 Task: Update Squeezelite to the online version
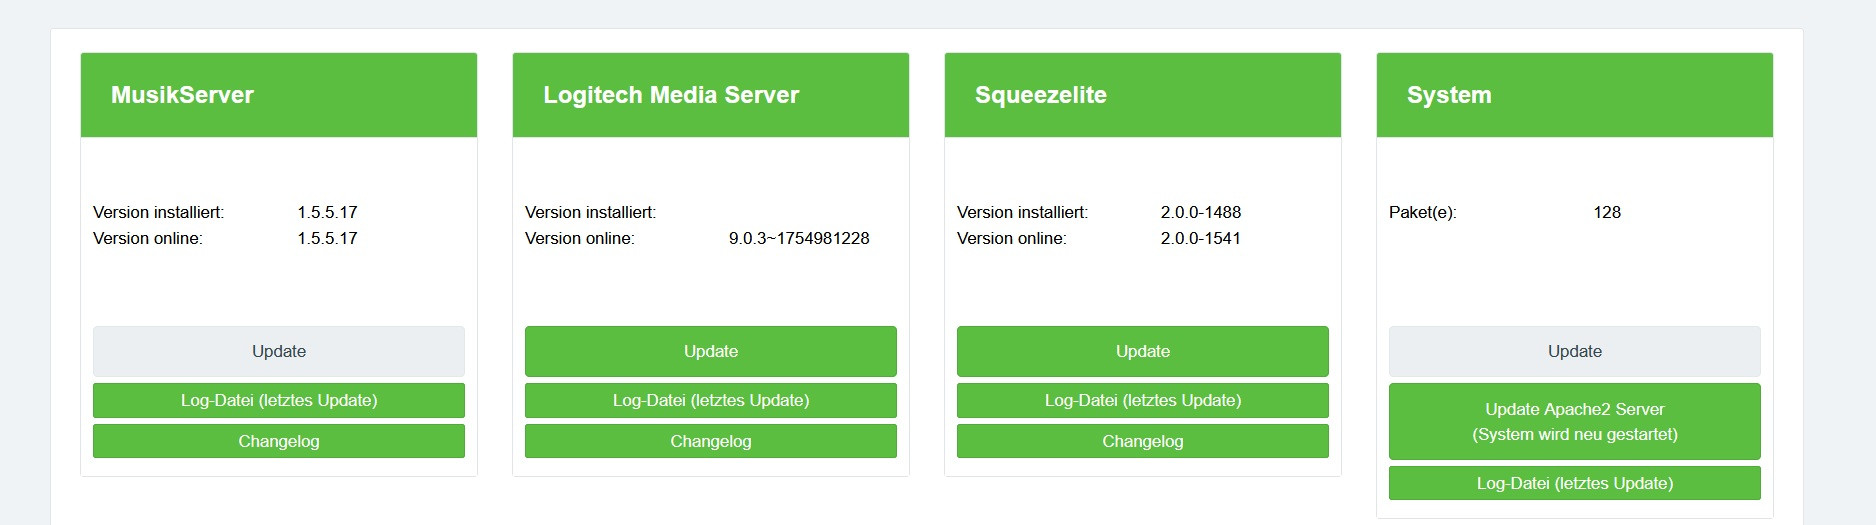[x=1142, y=351]
